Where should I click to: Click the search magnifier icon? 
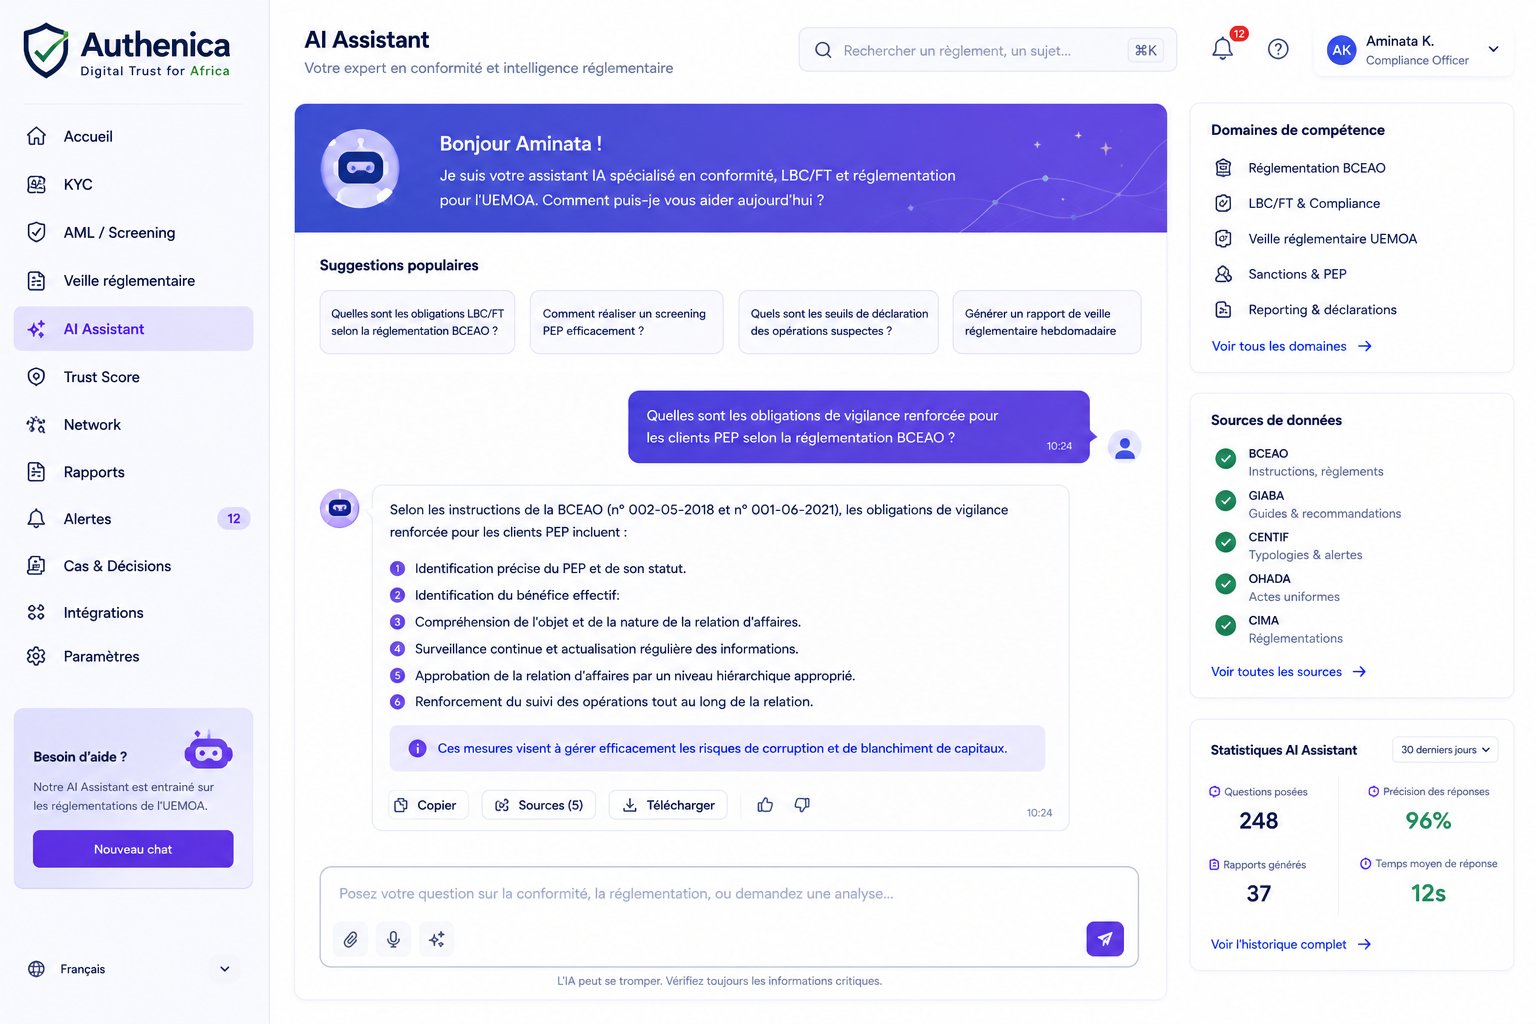823,50
